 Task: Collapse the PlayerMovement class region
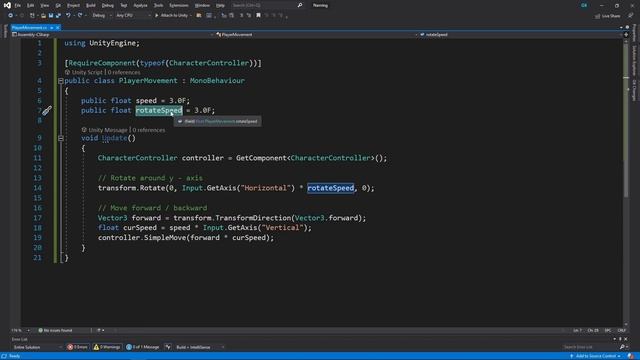point(61,81)
